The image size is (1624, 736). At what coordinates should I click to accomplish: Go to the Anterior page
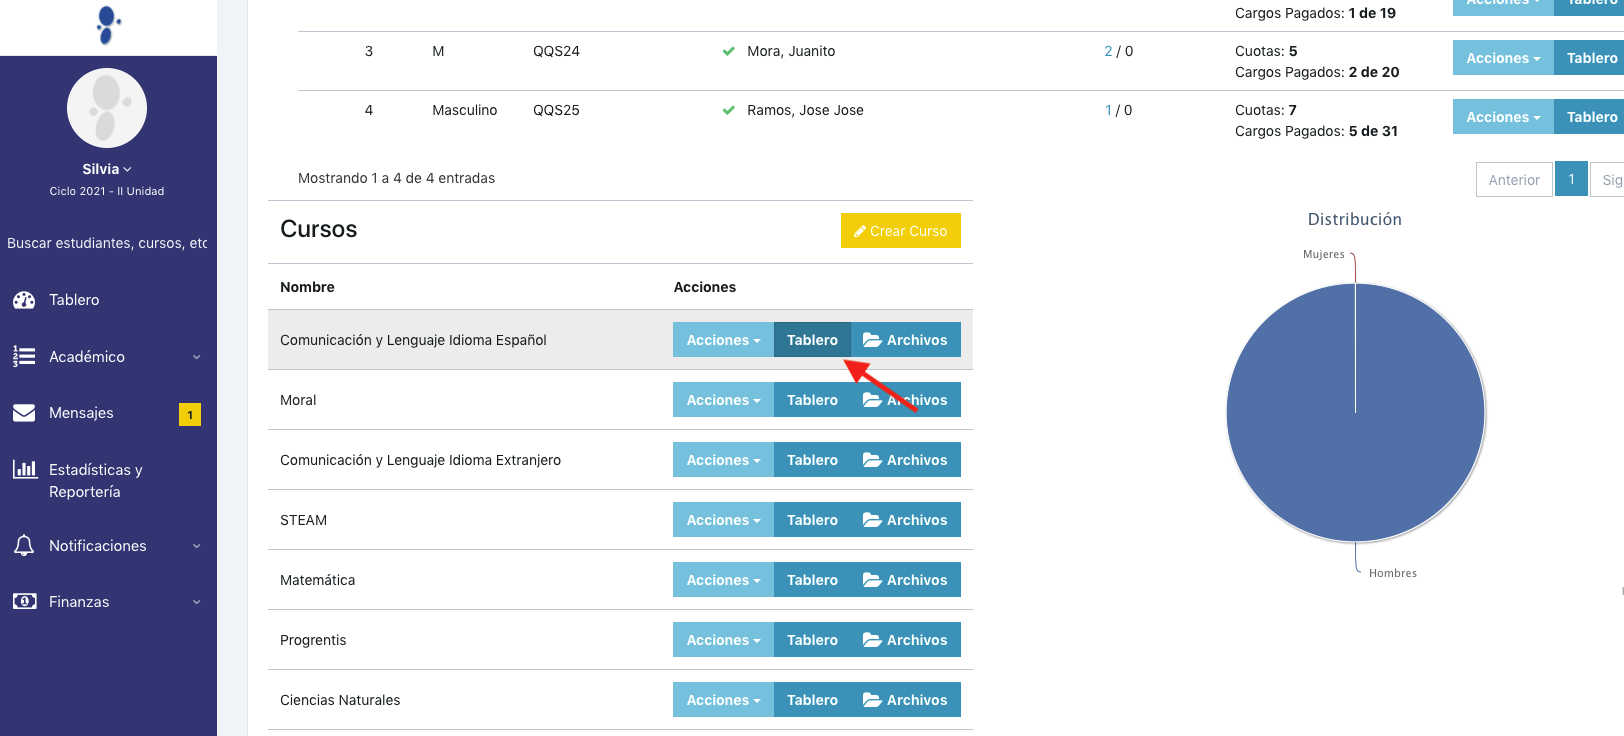click(1514, 180)
